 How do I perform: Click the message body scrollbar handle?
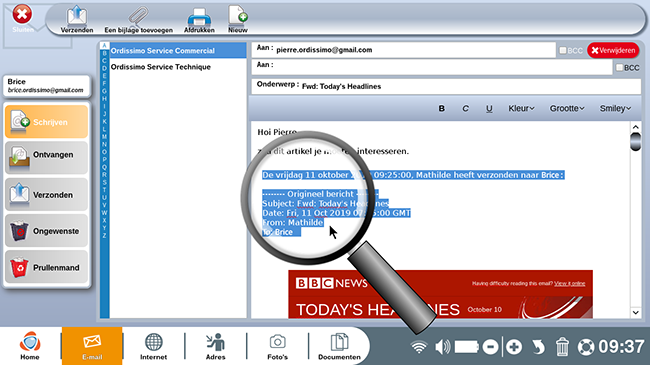635,141
